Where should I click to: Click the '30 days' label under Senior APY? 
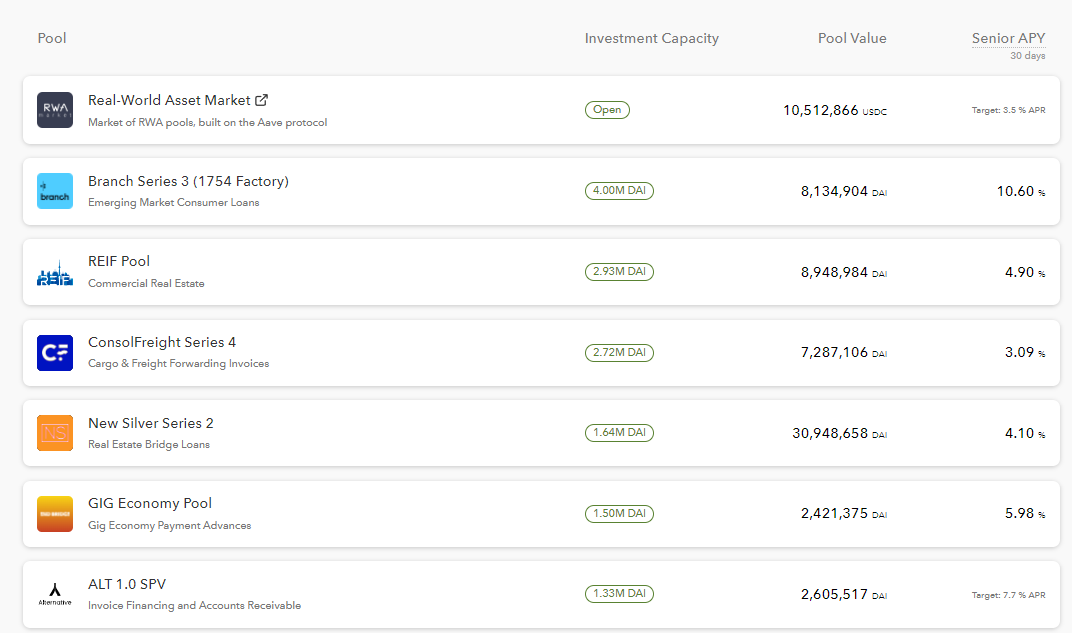(1028, 55)
